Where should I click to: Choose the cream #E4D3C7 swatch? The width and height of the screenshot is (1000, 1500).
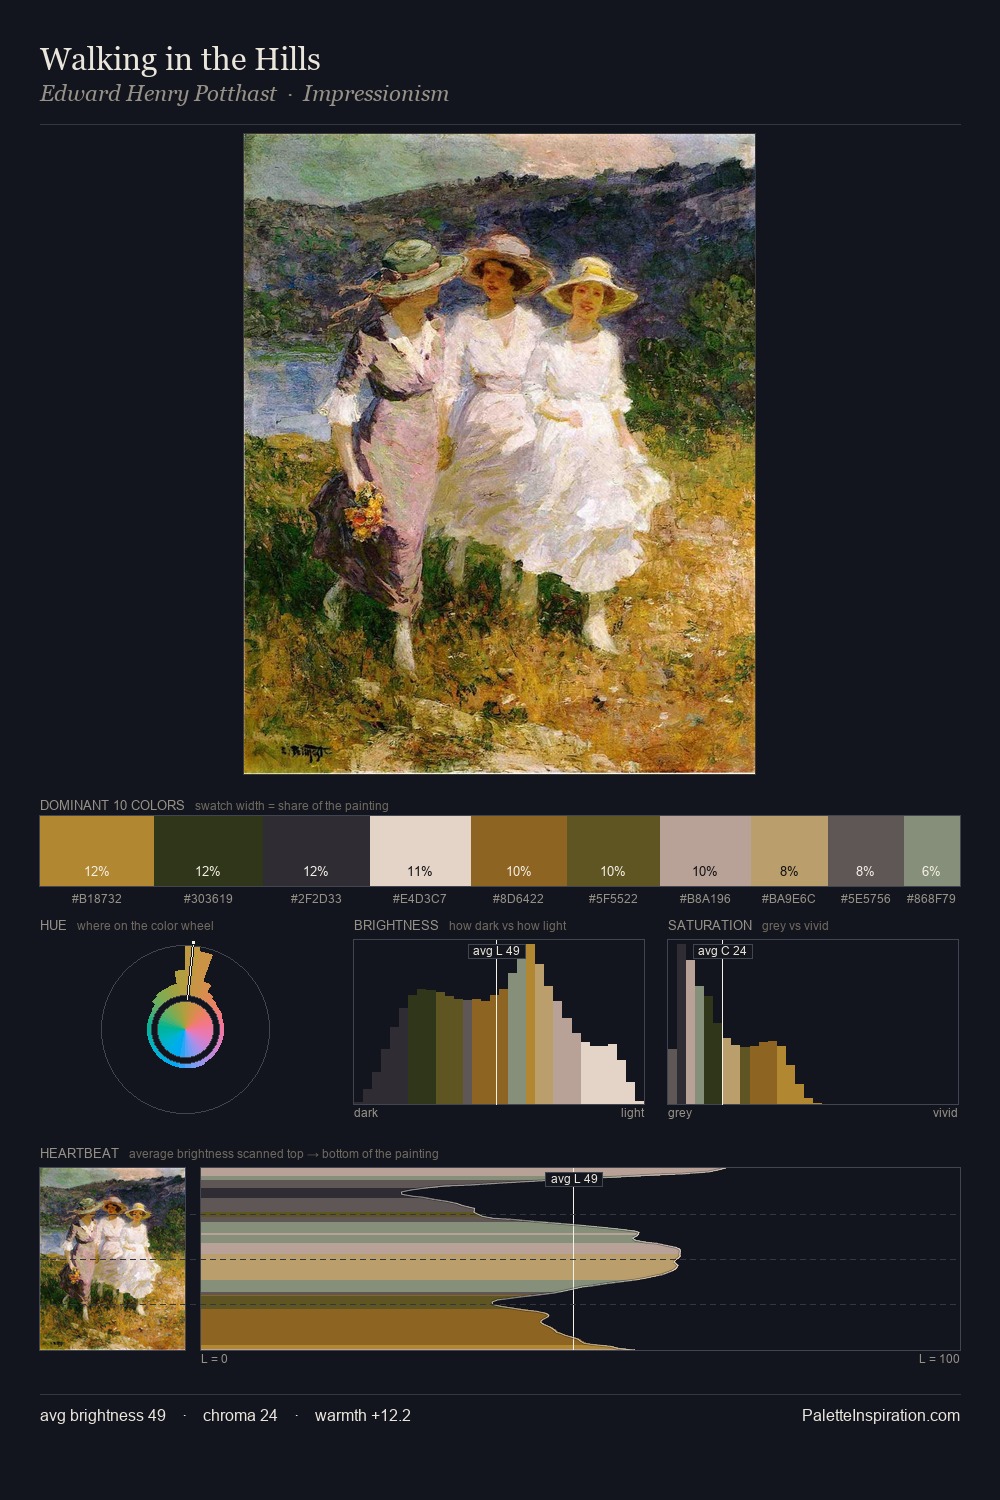click(420, 851)
